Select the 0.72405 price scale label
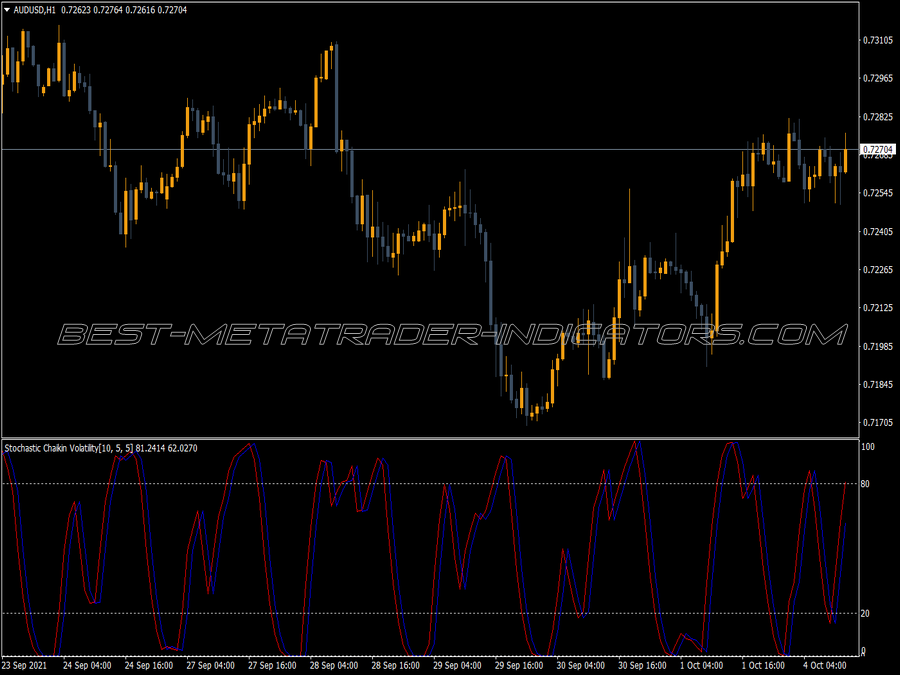The image size is (900, 675). pyautogui.click(x=878, y=232)
